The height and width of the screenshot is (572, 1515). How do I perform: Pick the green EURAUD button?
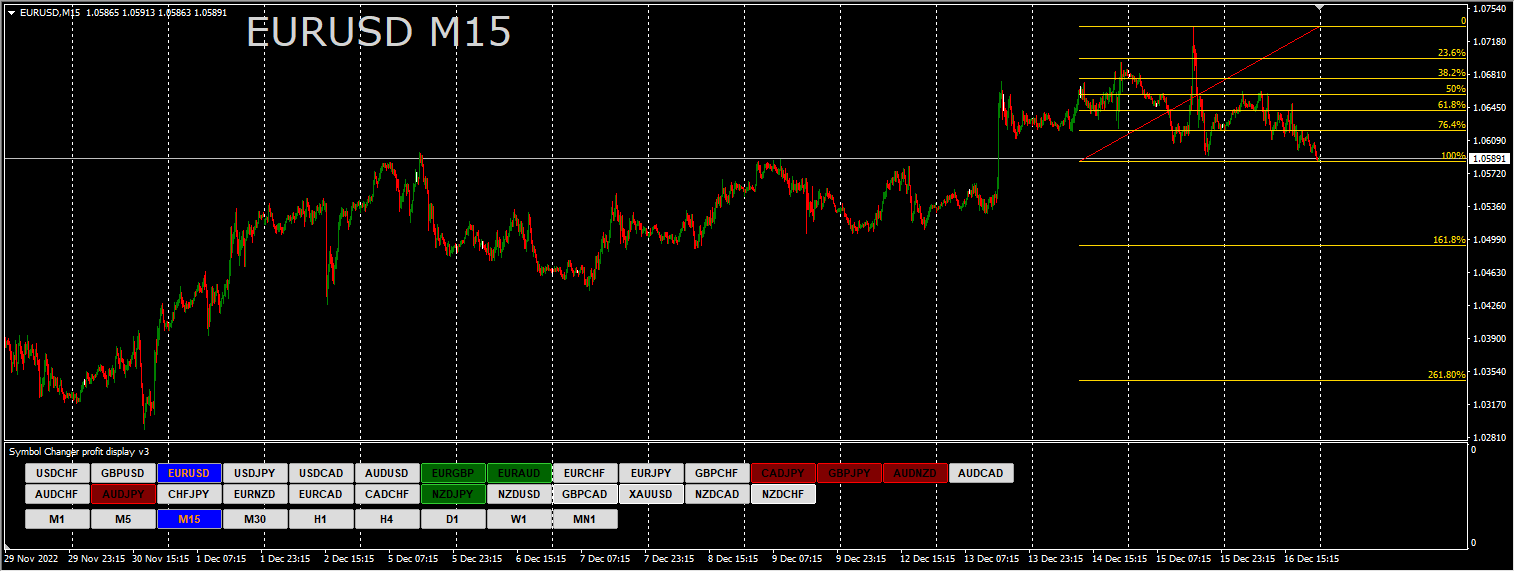[x=519, y=473]
